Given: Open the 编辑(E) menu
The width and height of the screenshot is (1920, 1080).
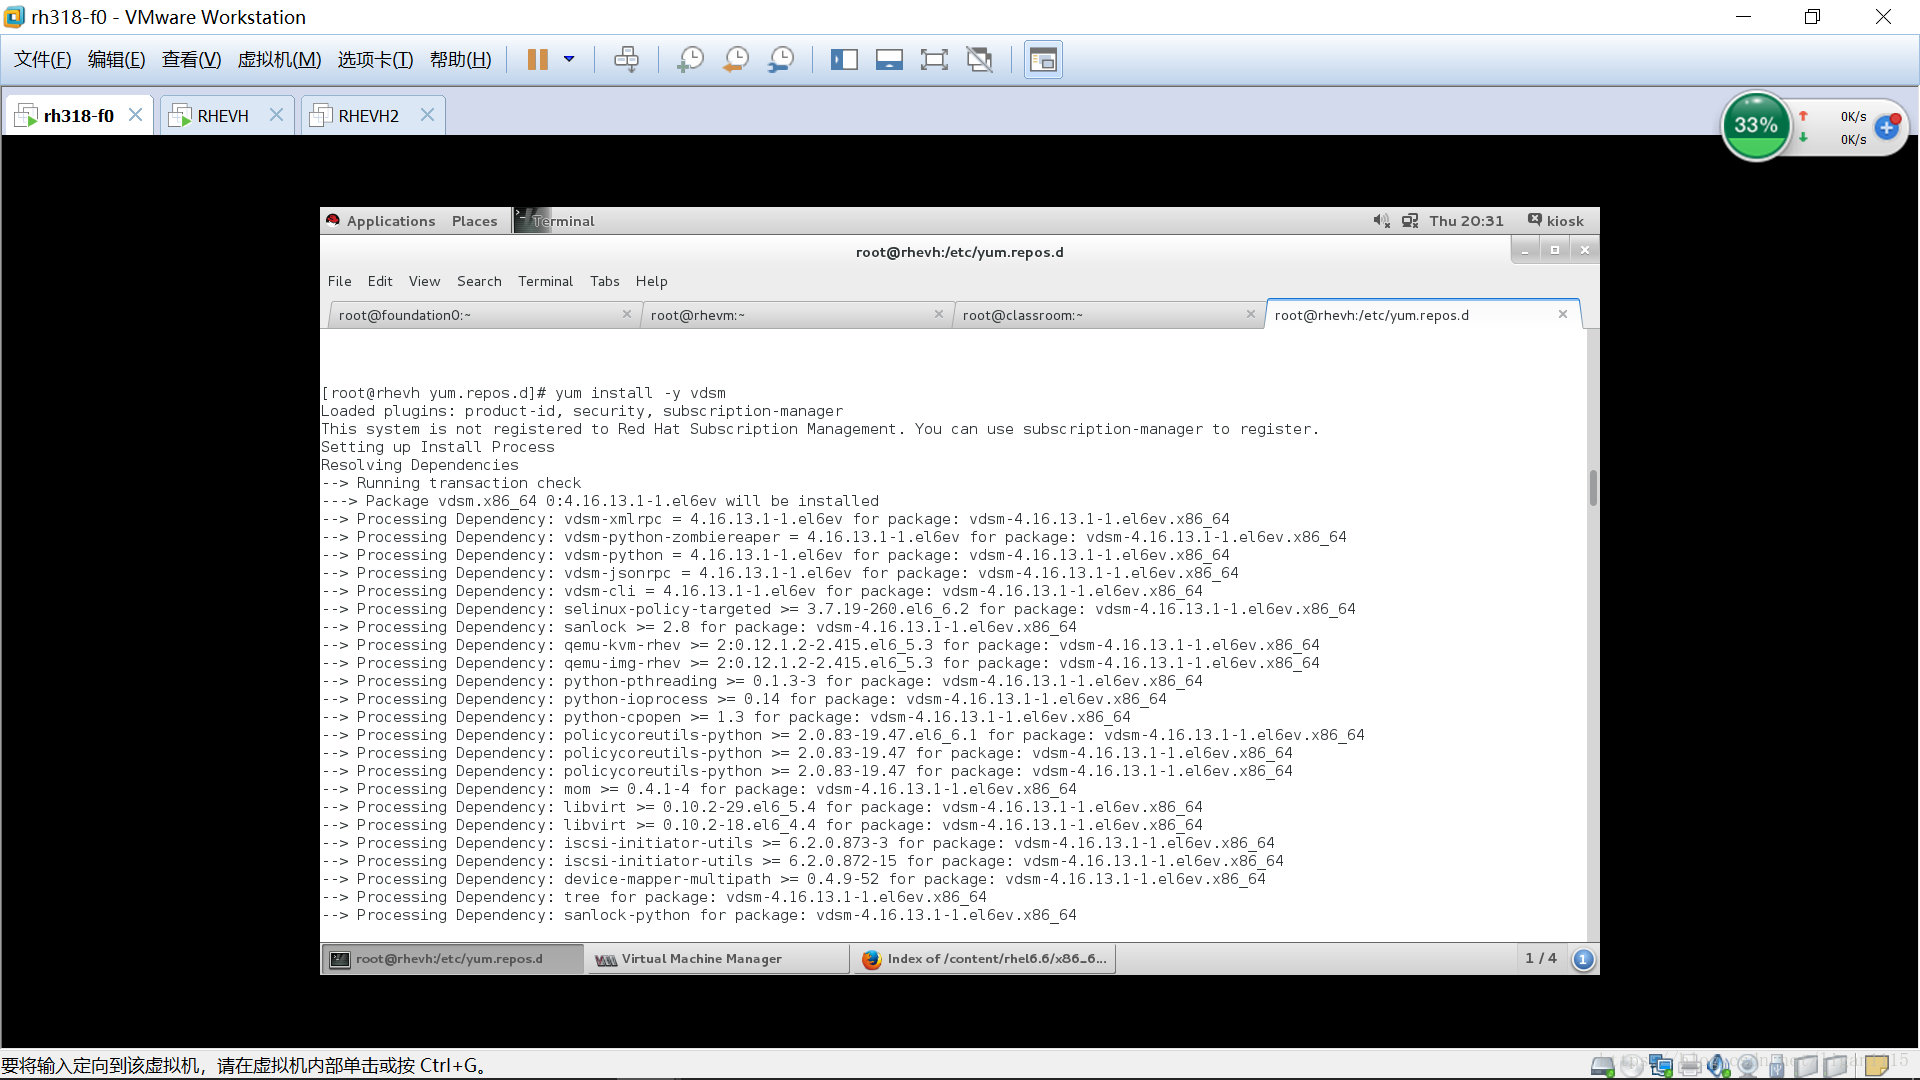Looking at the screenshot, I should click(117, 60).
